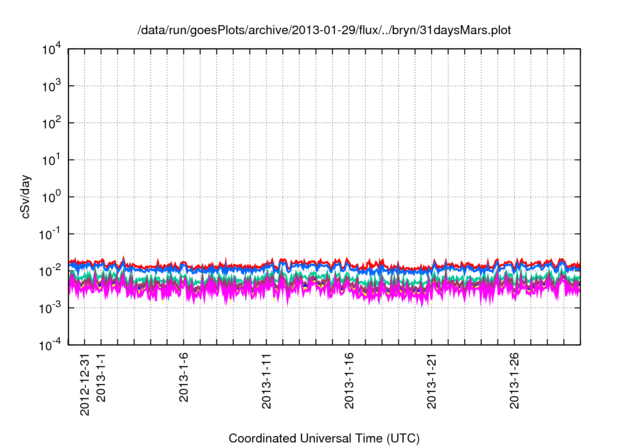Click the Coordinated Universal Time axis label
The image size is (640, 448).
[324, 438]
